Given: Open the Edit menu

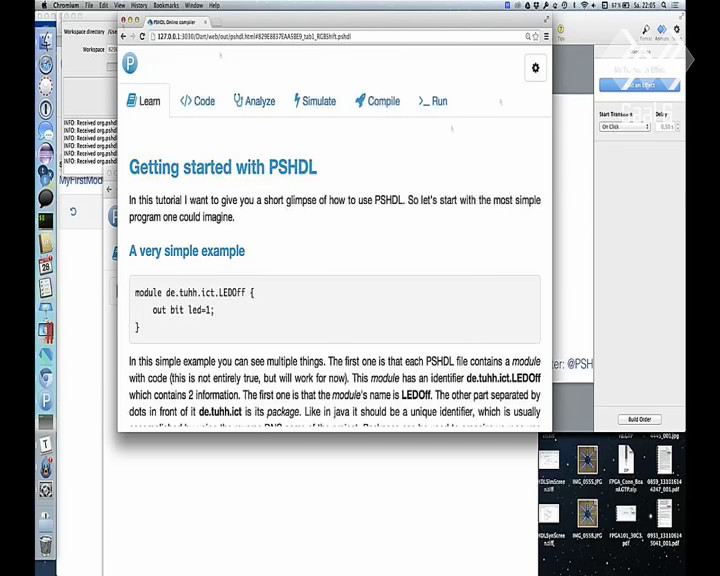Looking at the screenshot, I should click(x=104, y=5).
